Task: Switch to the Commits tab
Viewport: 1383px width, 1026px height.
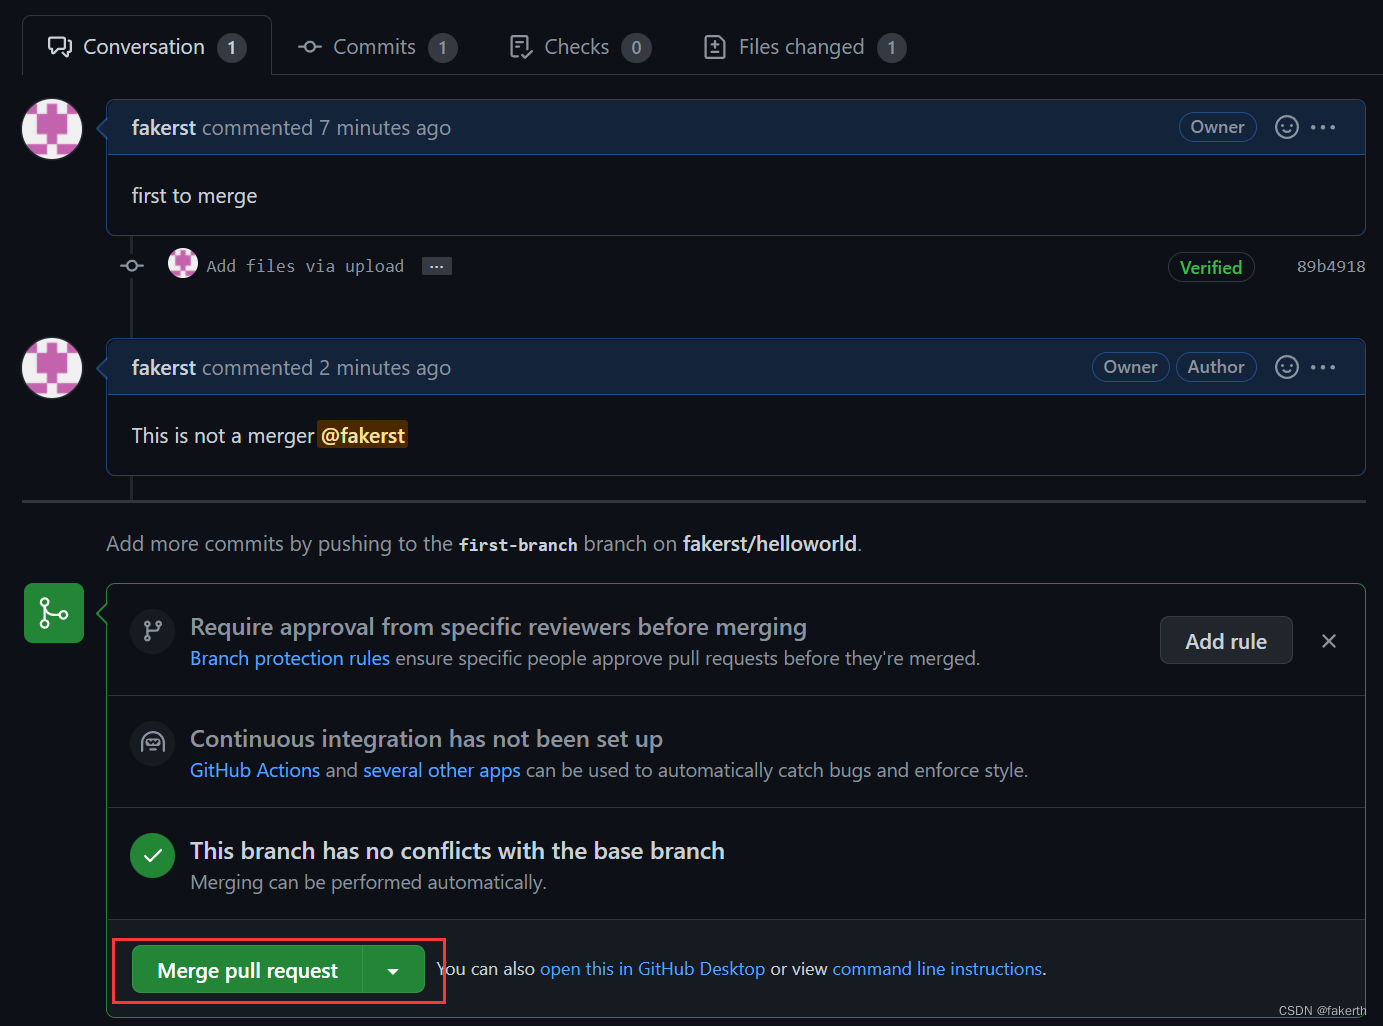Action: coord(377,47)
